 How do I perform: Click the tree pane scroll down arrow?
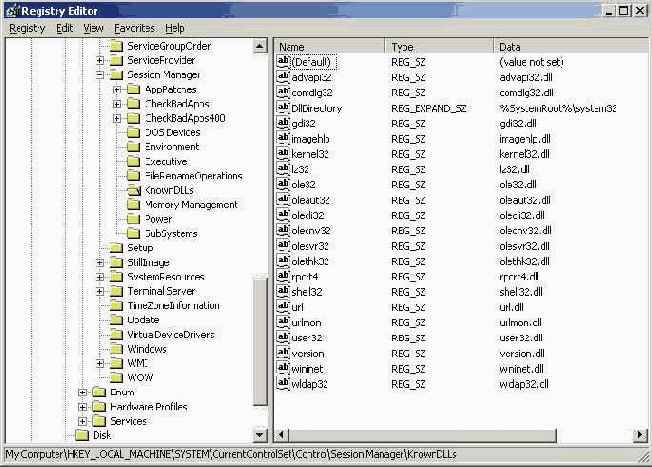260,435
